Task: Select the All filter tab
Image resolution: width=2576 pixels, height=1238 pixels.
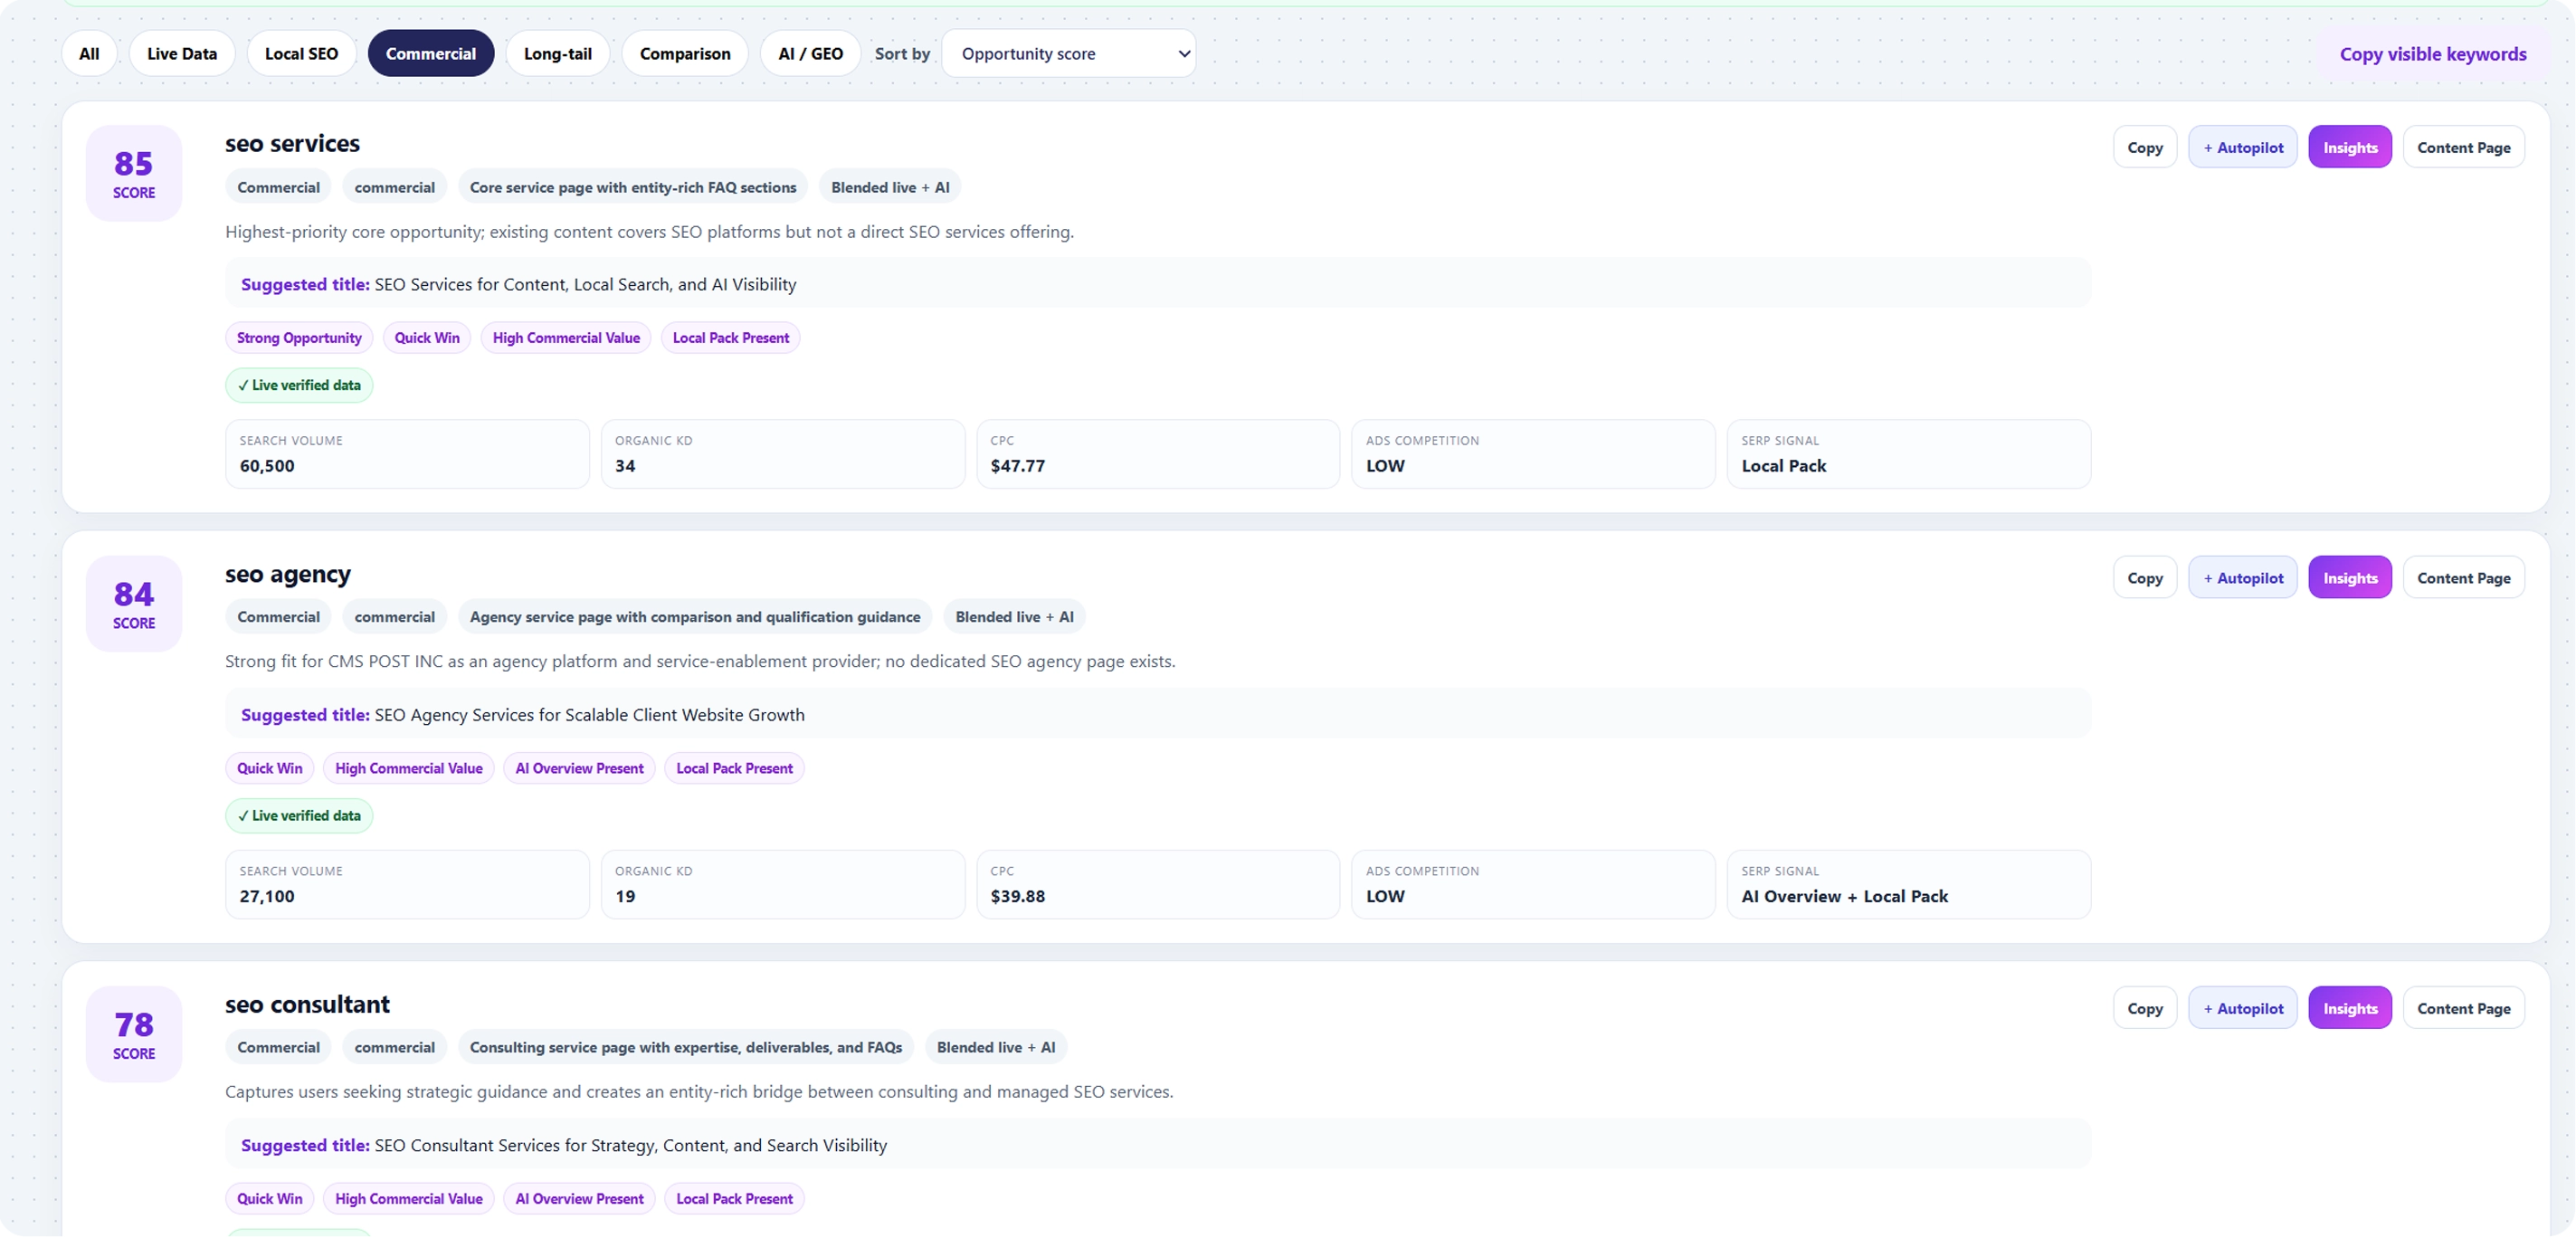Action: pyautogui.click(x=89, y=54)
